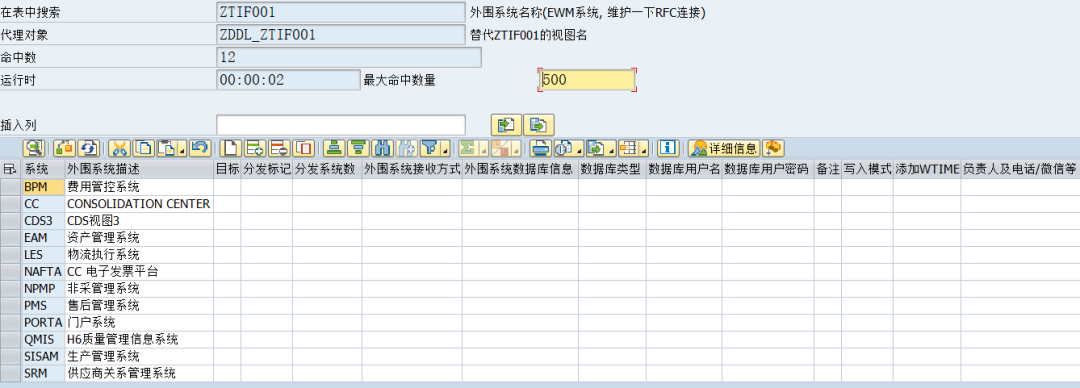The height and width of the screenshot is (388, 1080).
Task: Click the 数据库类型 column header
Action: point(612,169)
